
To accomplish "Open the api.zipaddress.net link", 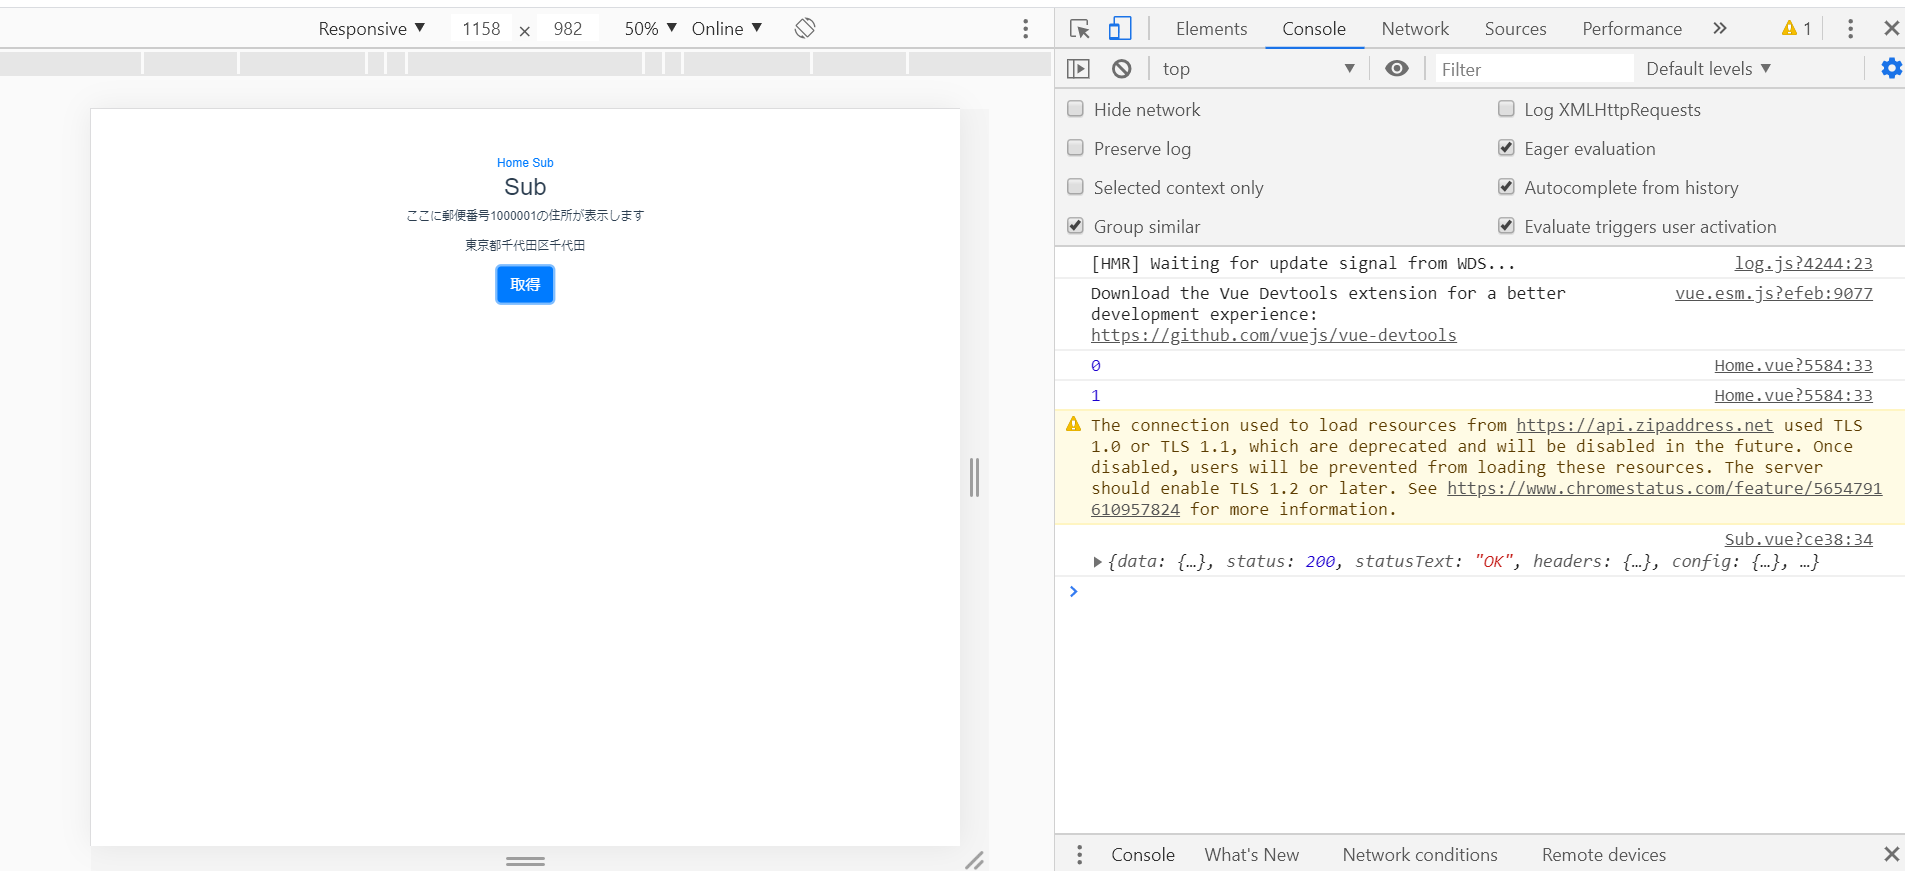I will click(x=1644, y=425).
